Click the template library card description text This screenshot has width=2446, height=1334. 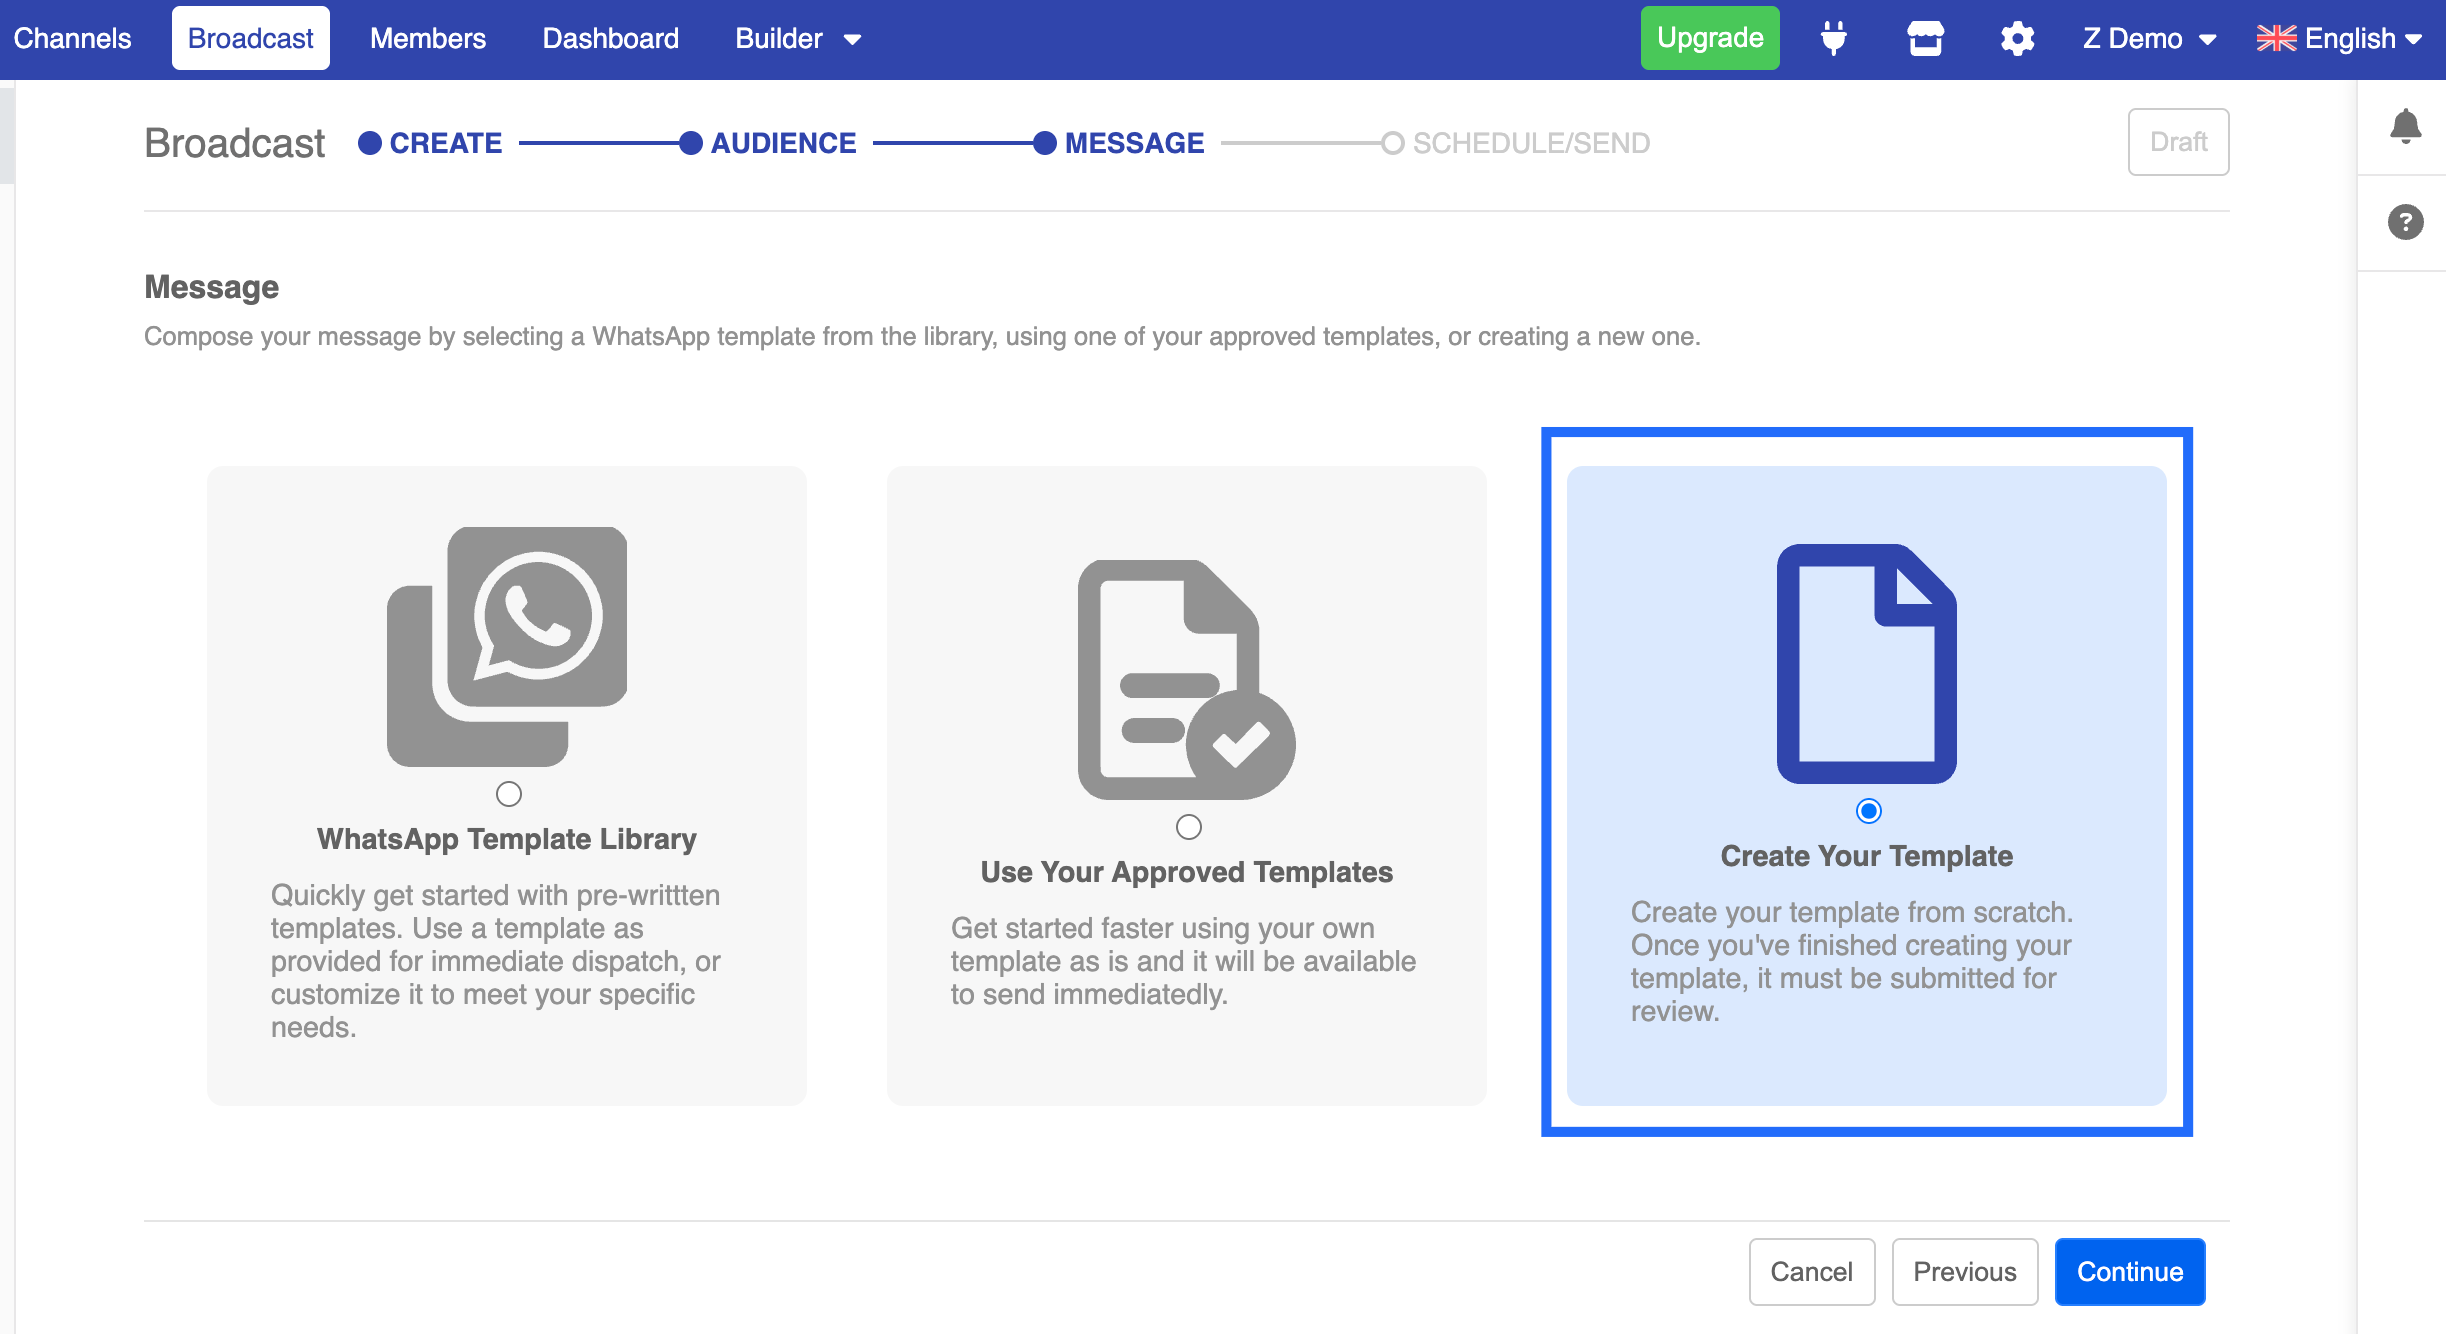tap(496, 961)
